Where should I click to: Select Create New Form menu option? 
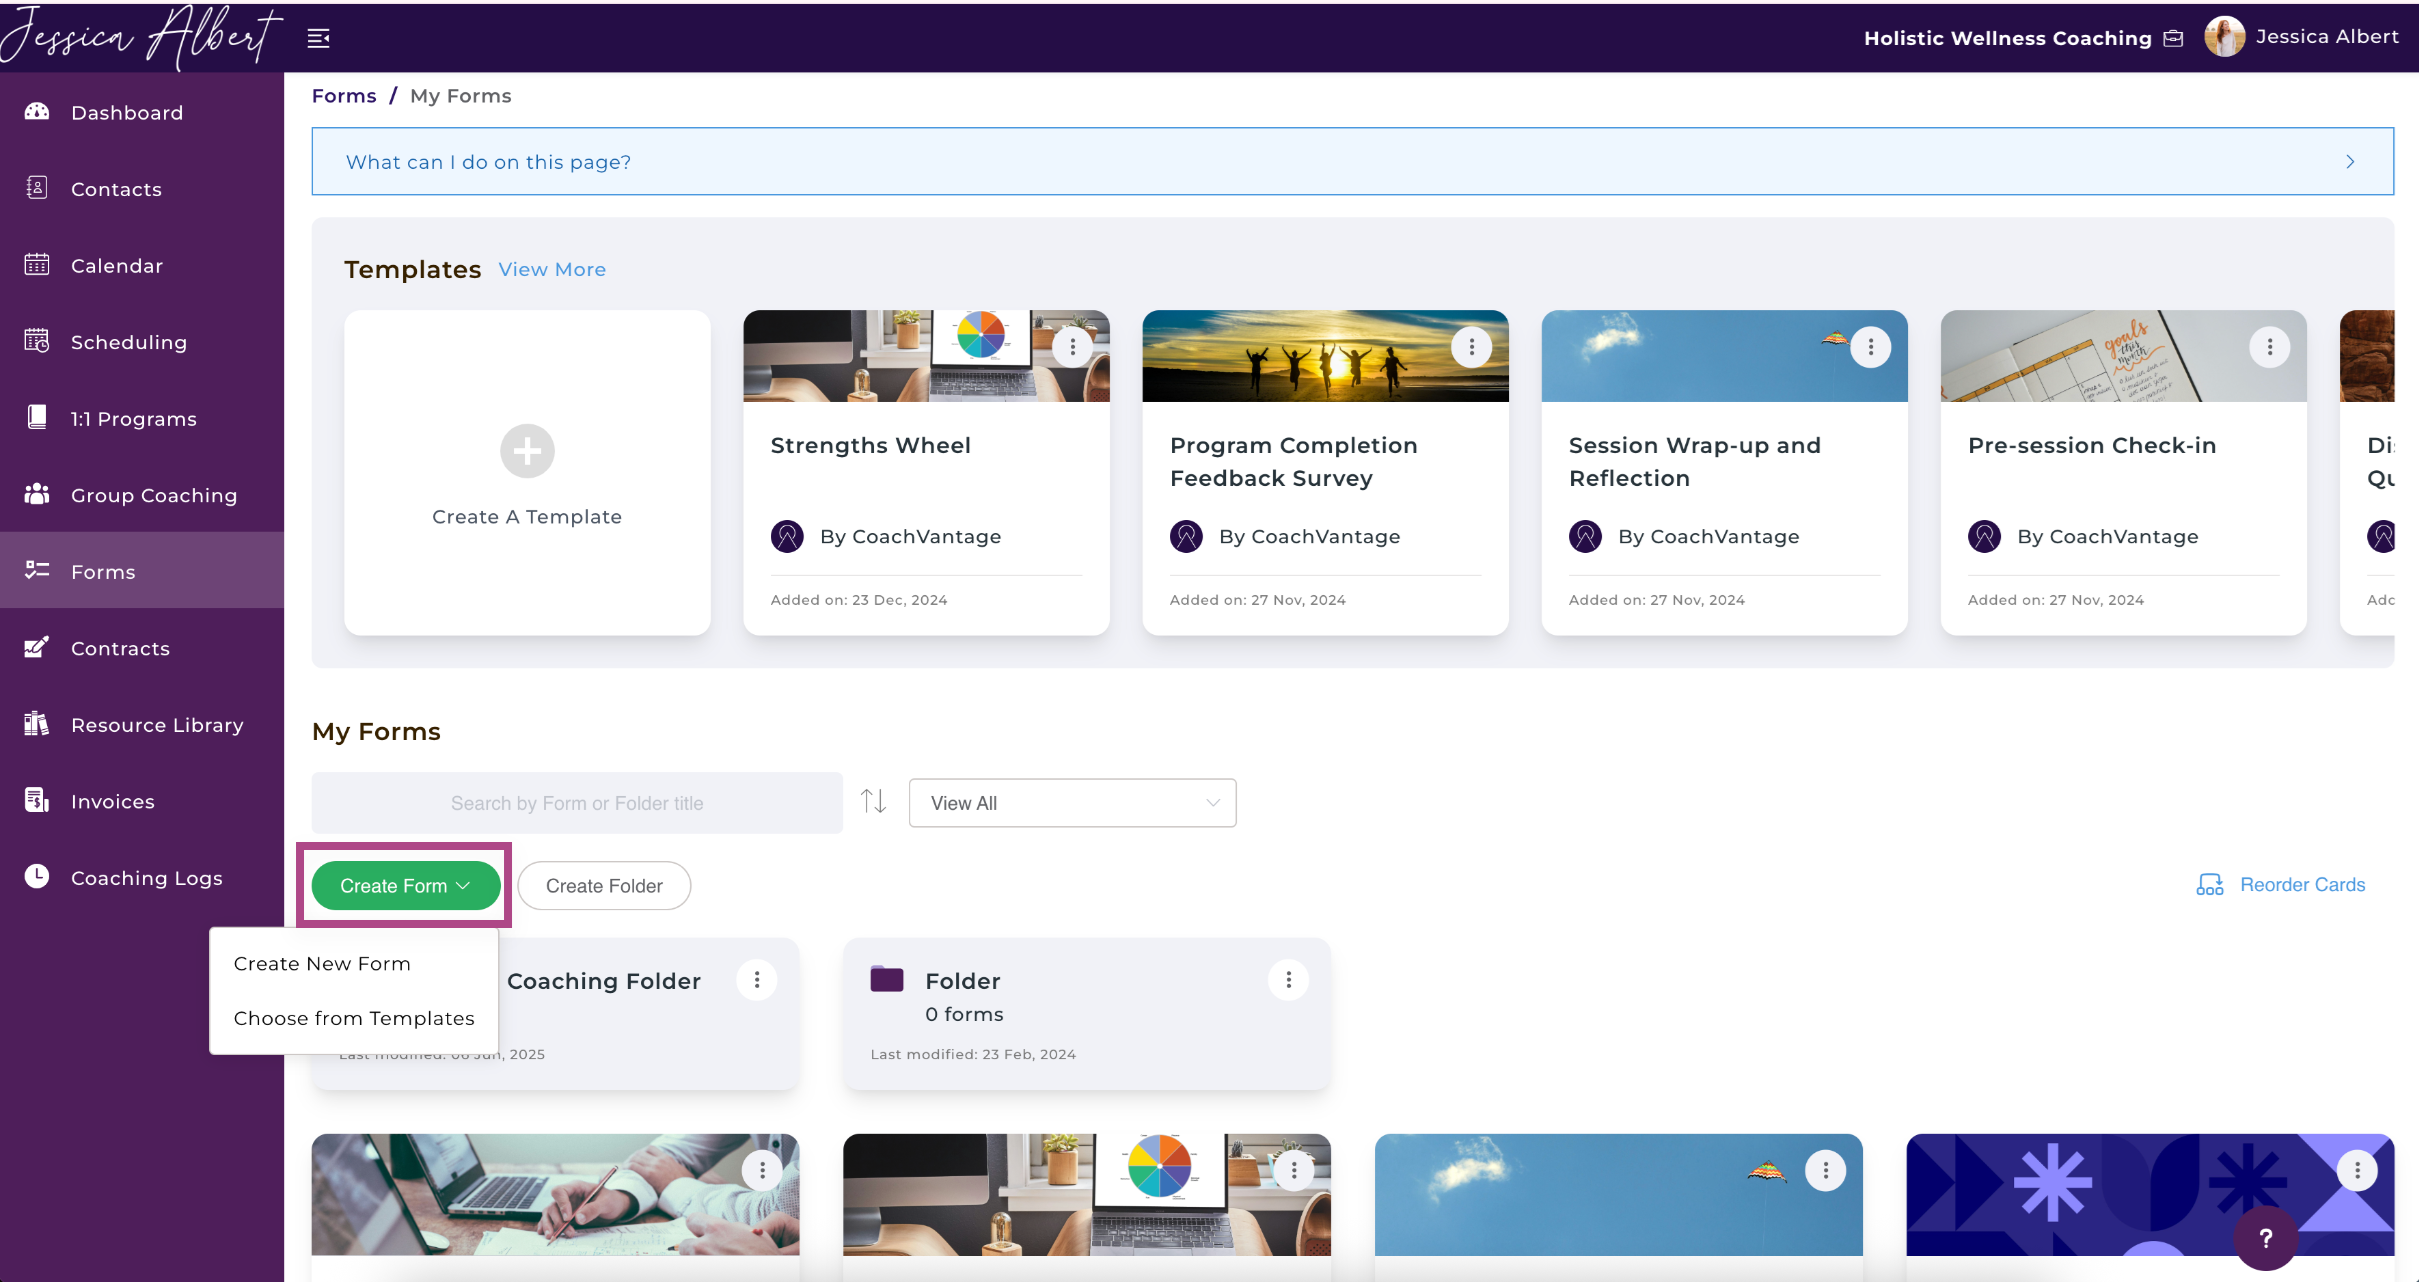322,964
